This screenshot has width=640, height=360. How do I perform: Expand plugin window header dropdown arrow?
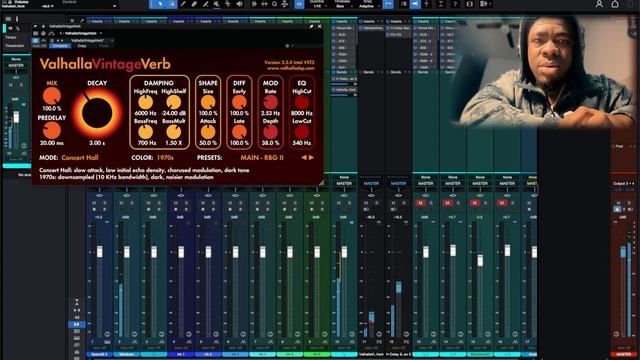click(35, 27)
